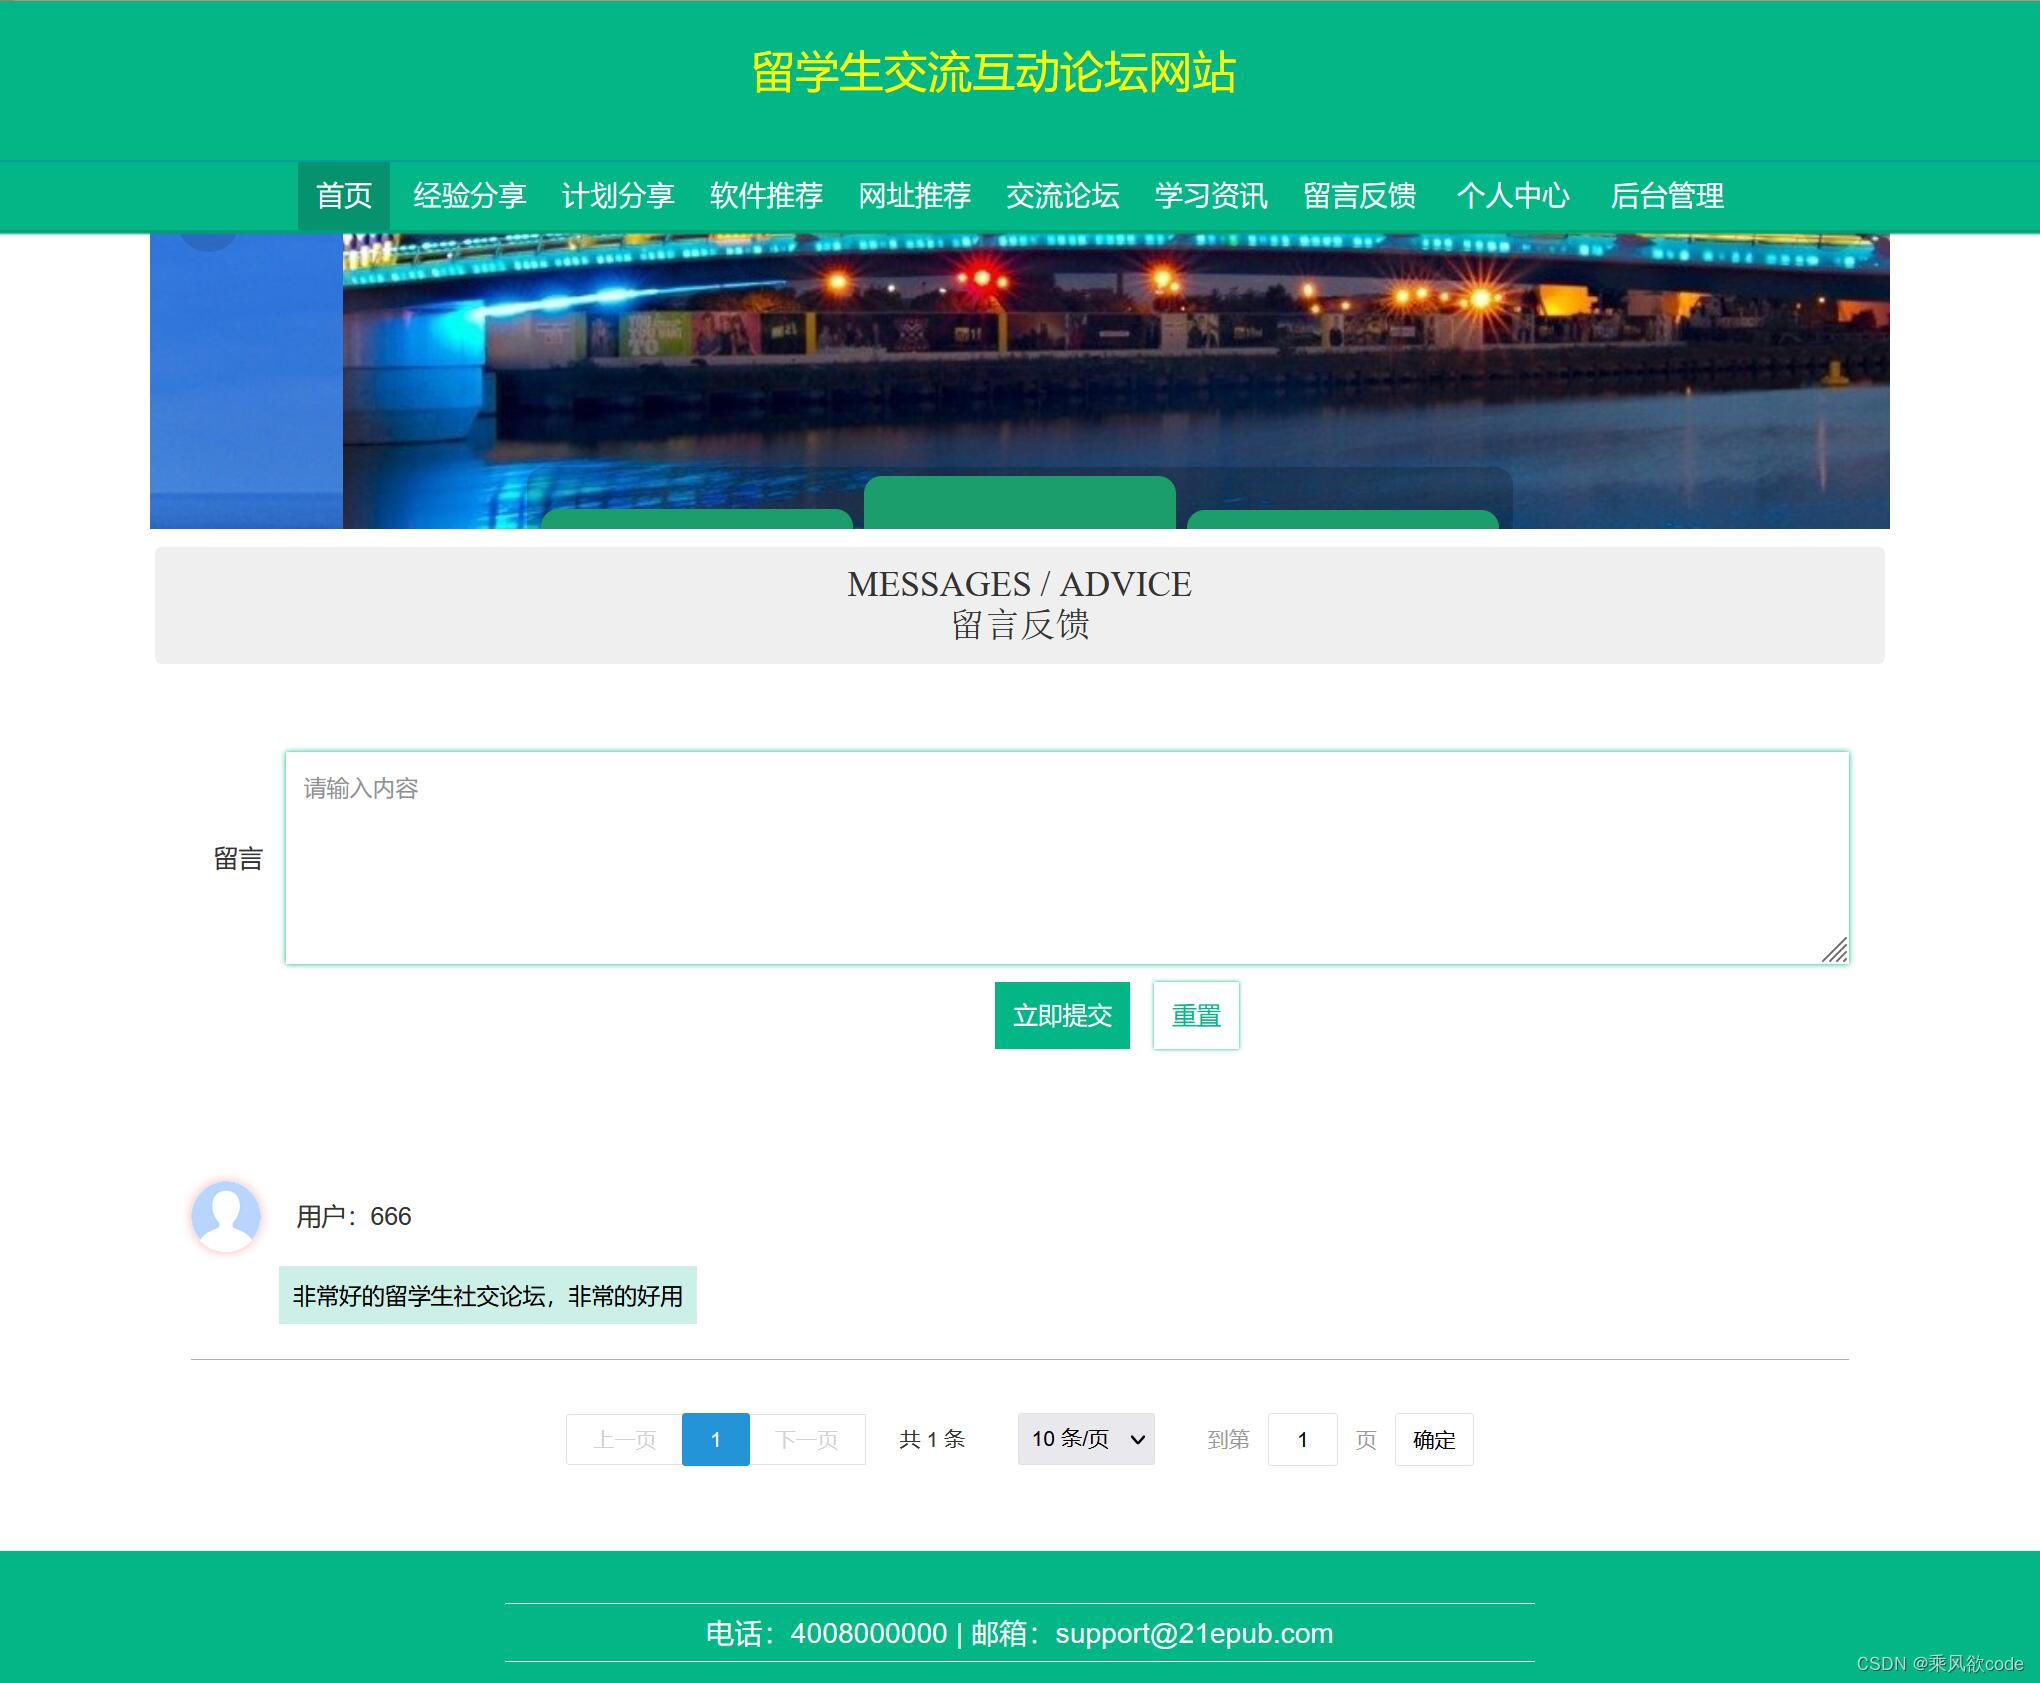Click the 下一页 next page control
Image resolution: width=2040 pixels, height=1683 pixels.
point(807,1439)
